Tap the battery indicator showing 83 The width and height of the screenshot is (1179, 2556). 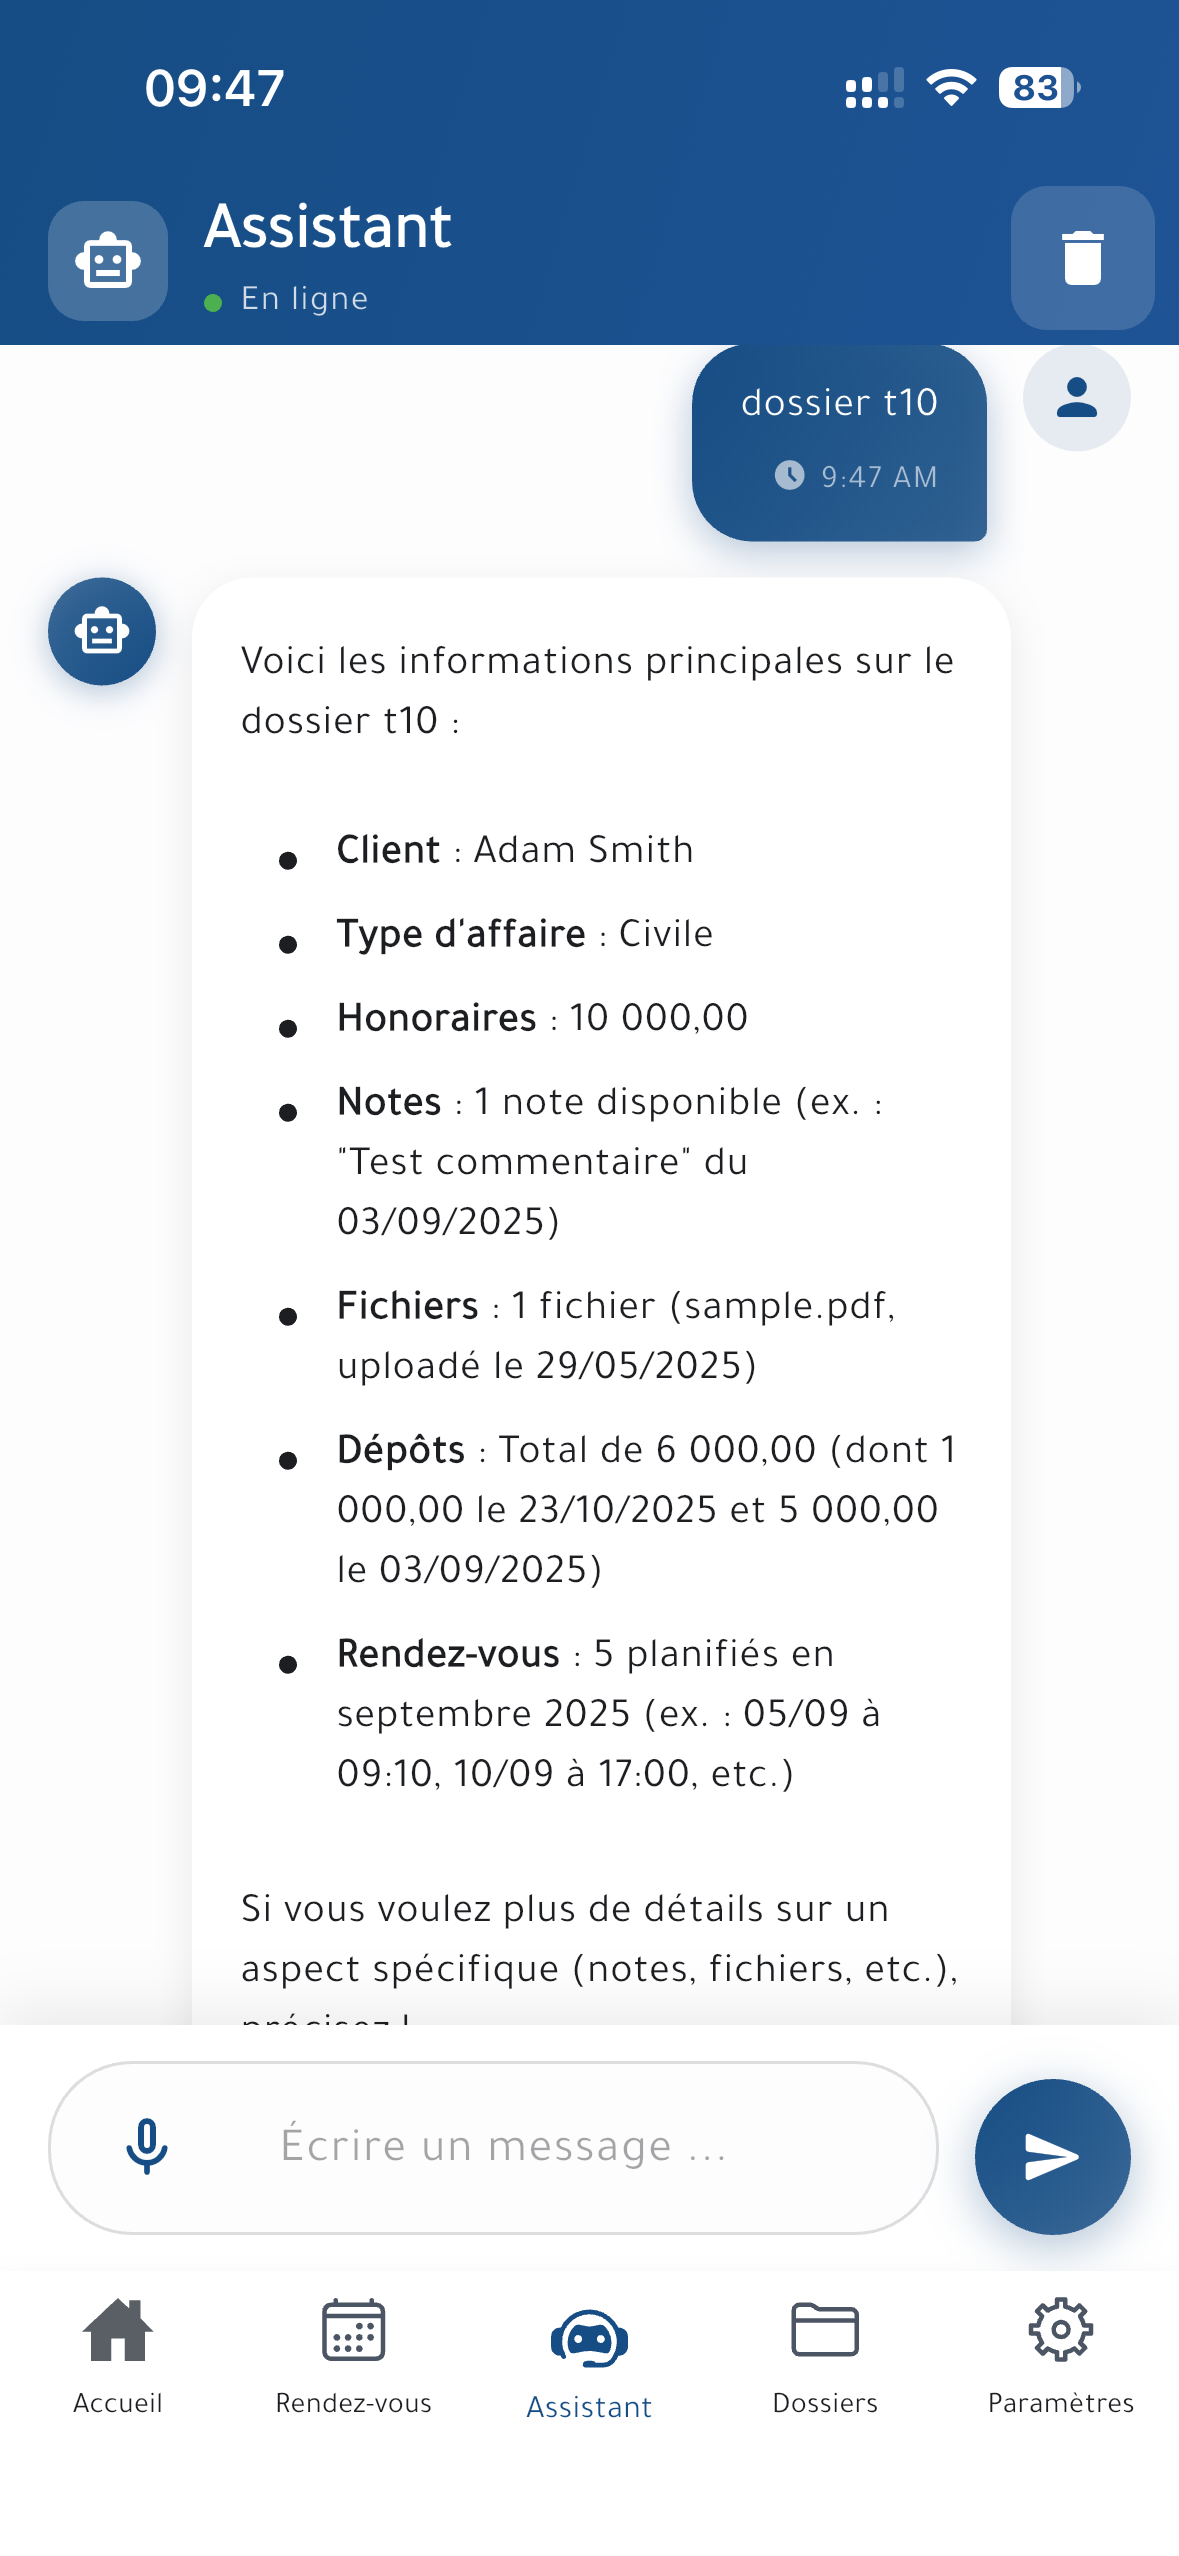pyautogui.click(x=1038, y=88)
